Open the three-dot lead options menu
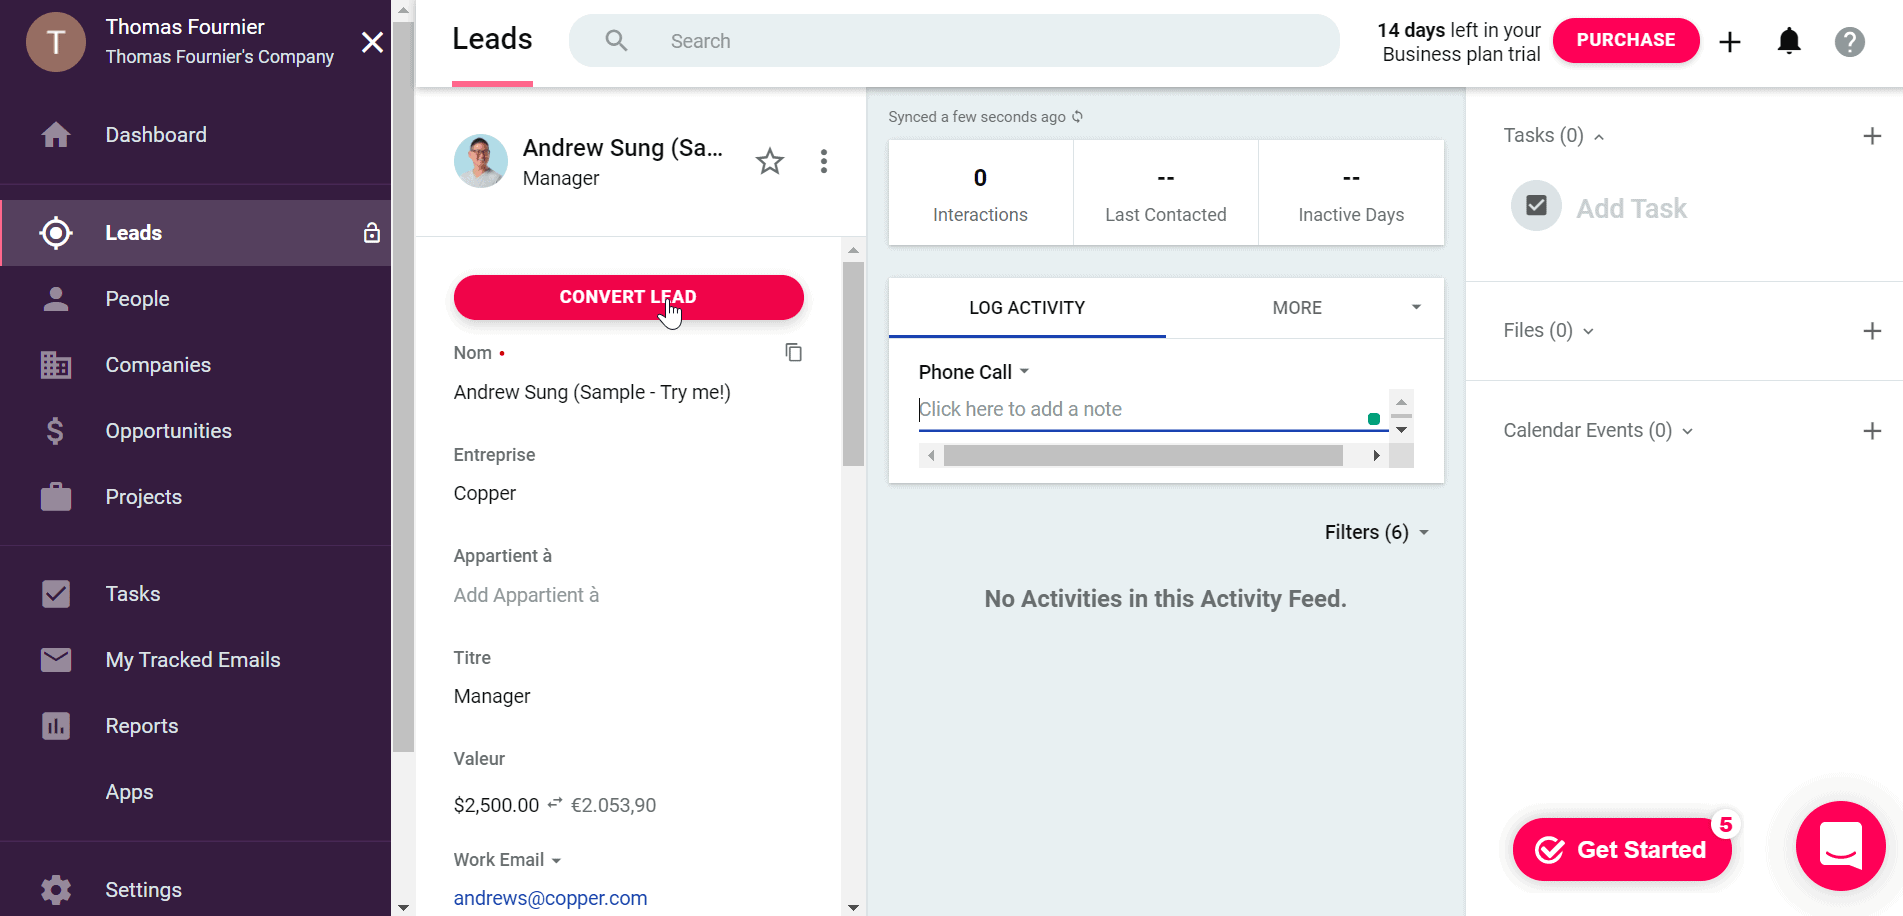Image resolution: width=1903 pixels, height=916 pixels. 823,161
